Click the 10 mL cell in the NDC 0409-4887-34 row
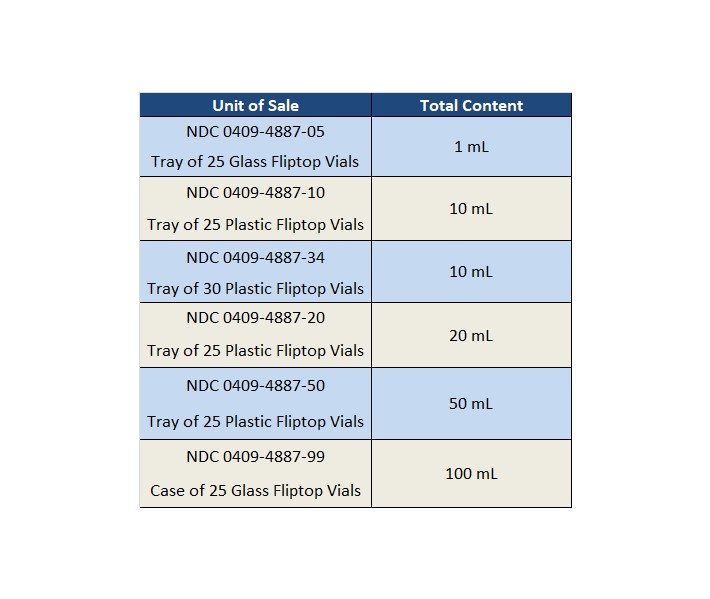Screen dimensions: 710x599 [471, 271]
